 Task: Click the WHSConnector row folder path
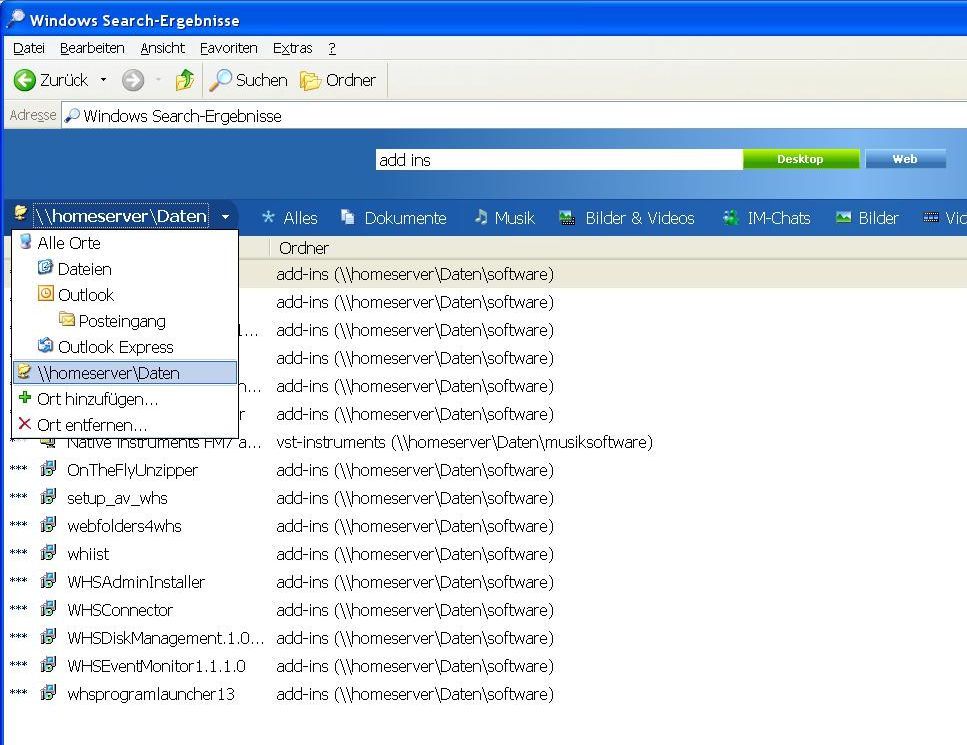[x=415, y=610]
